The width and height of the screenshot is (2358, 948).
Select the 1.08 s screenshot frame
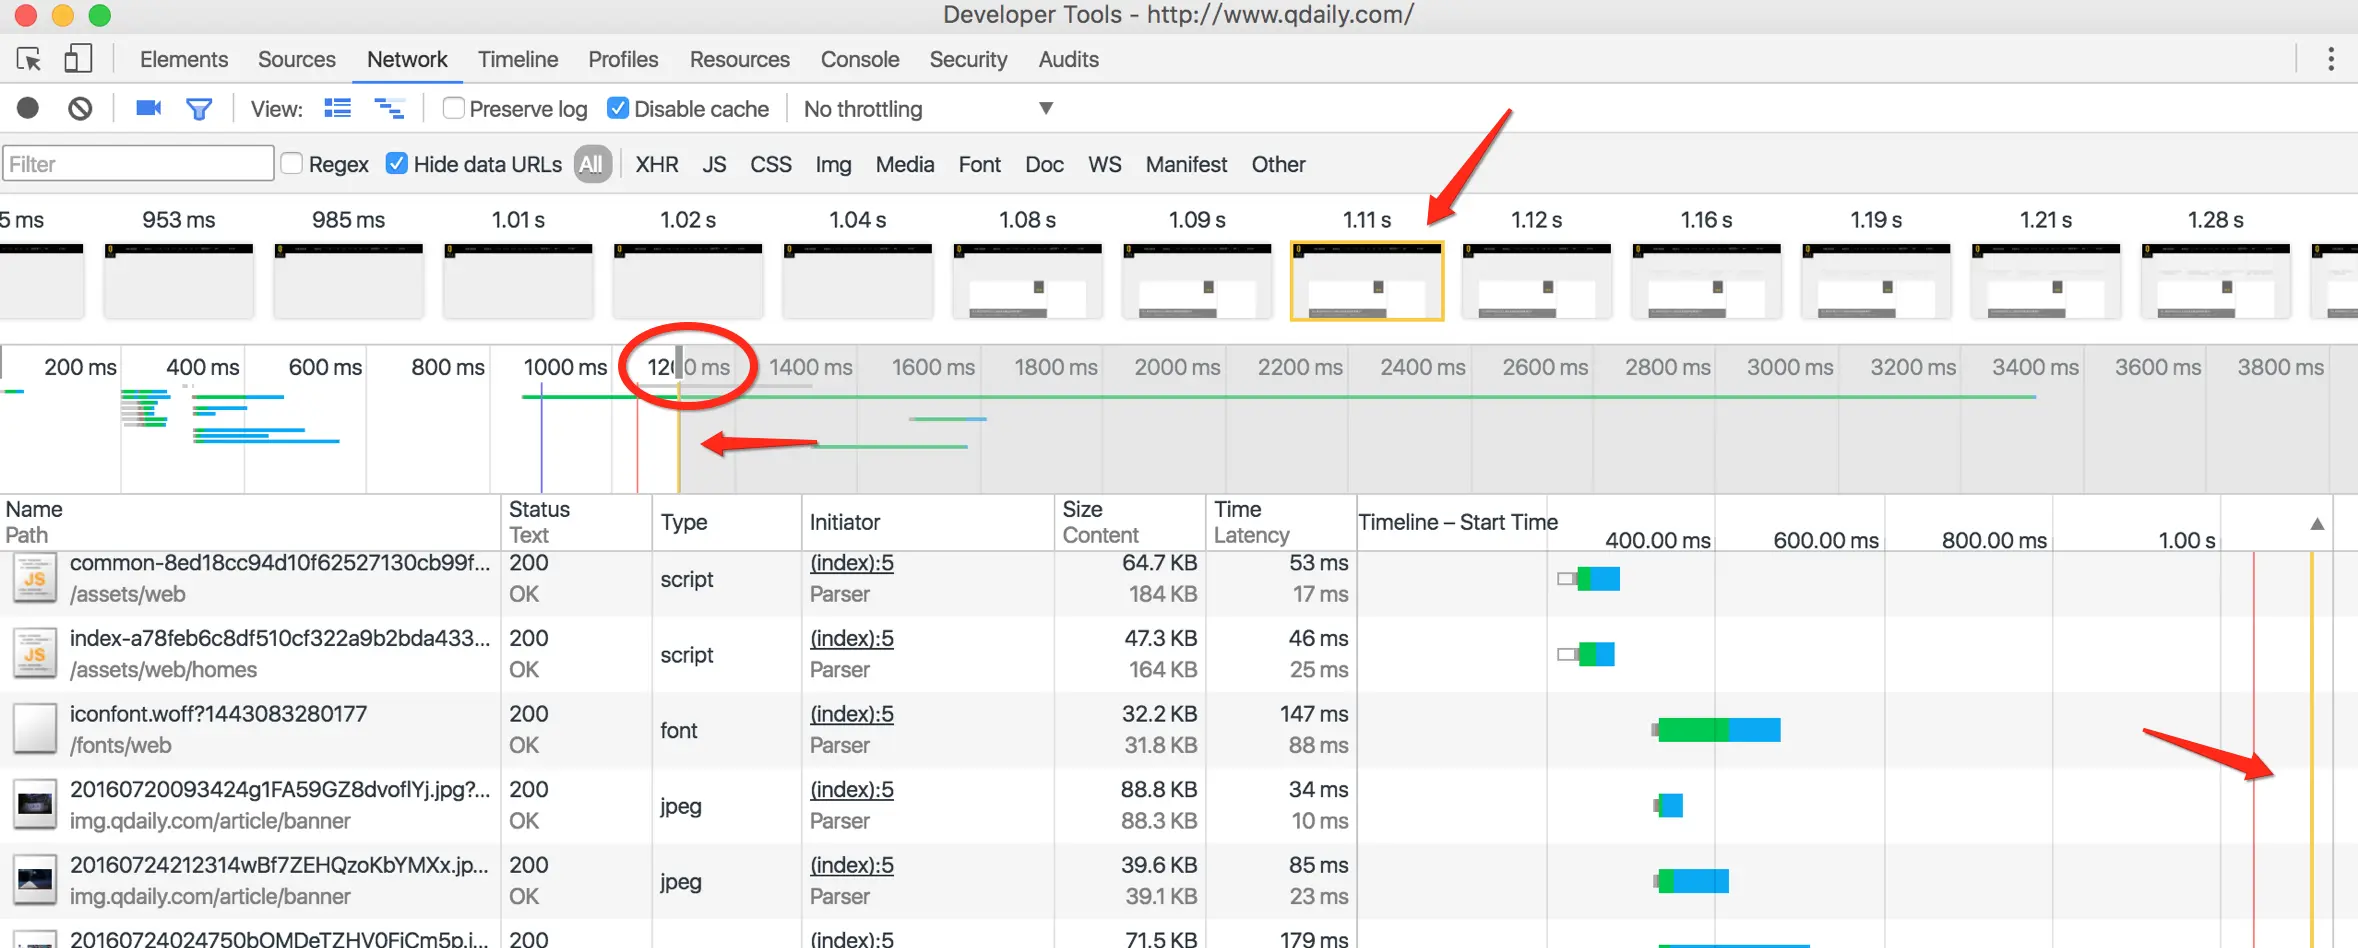[x=1028, y=281]
